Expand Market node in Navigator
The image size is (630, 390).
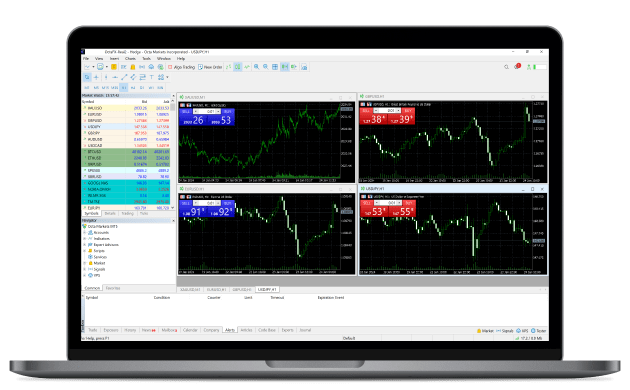point(85,263)
